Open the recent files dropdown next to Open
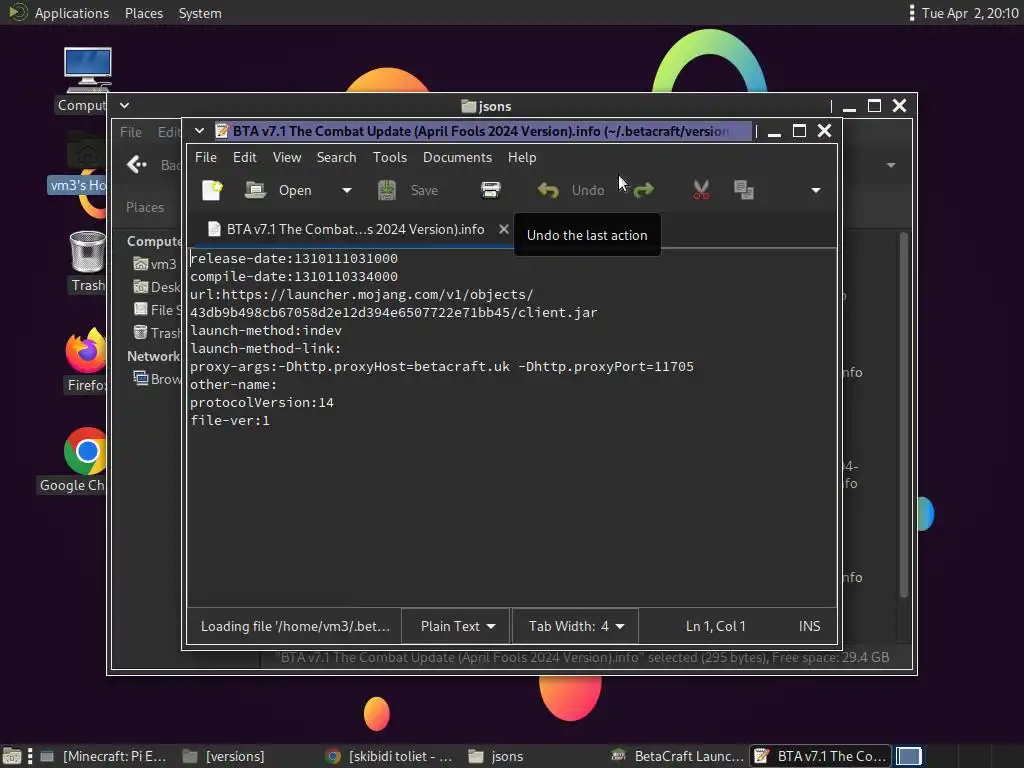 click(x=347, y=190)
